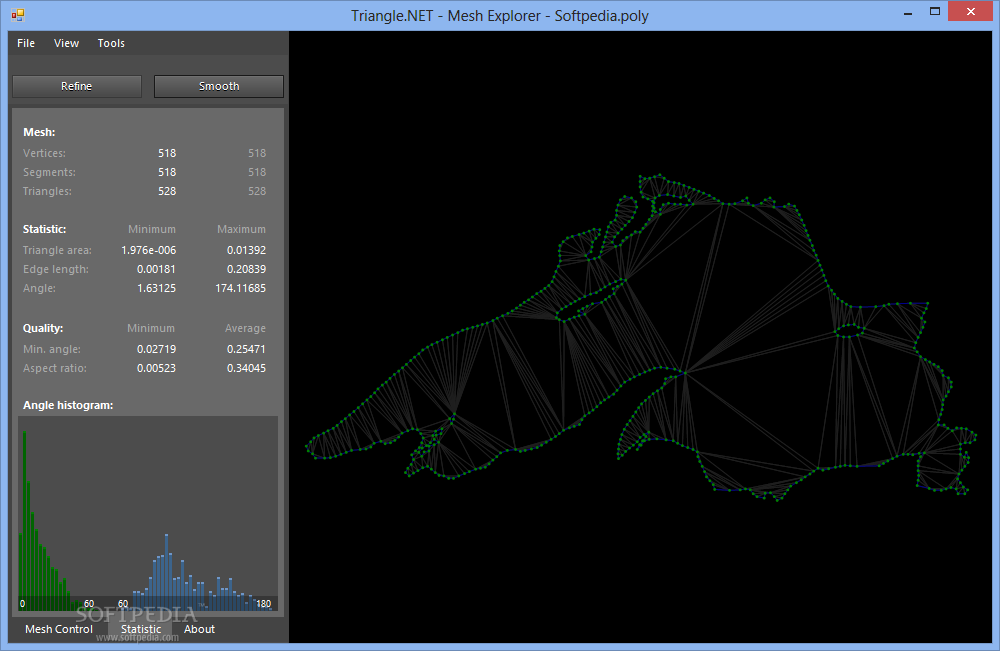
Task: Click the Min. angle average 0.25471
Action: point(246,349)
